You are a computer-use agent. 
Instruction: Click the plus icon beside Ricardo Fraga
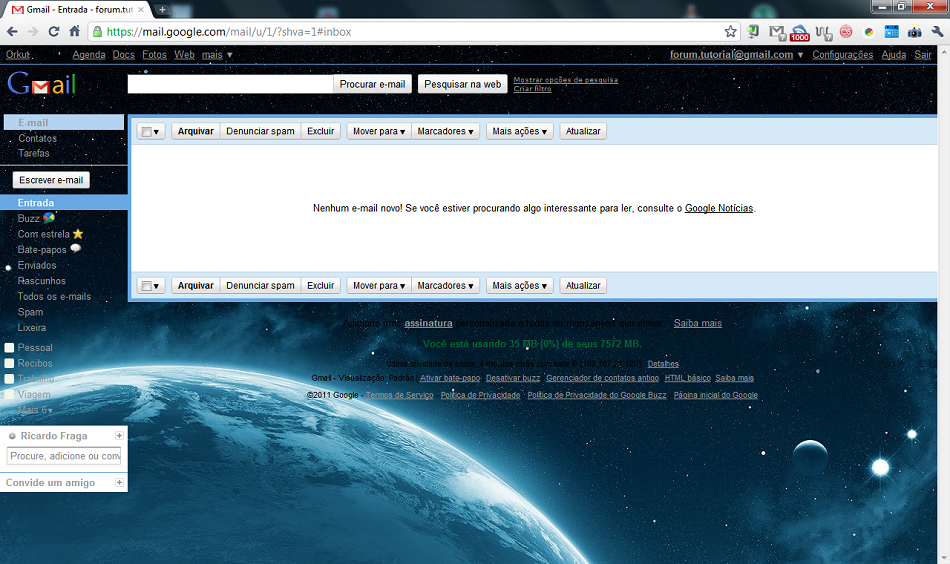click(119, 436)
